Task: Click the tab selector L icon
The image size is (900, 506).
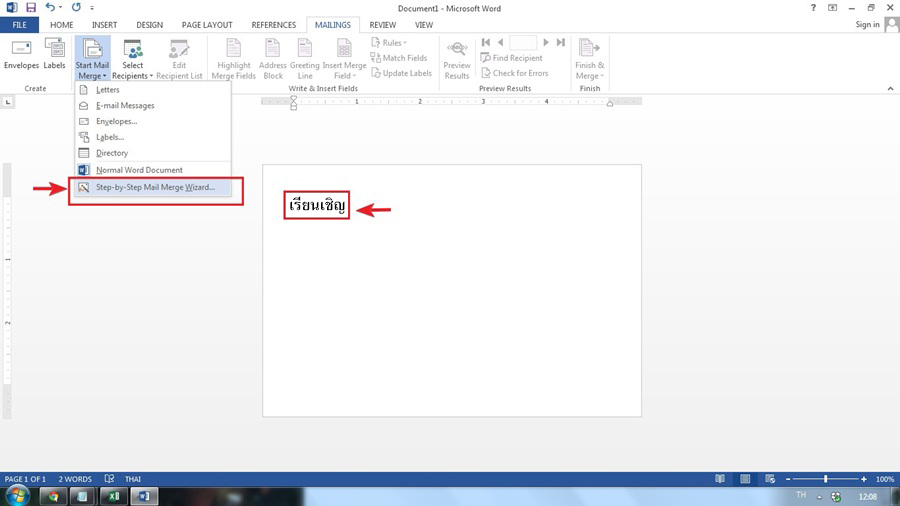Action: tap(7, 102)
